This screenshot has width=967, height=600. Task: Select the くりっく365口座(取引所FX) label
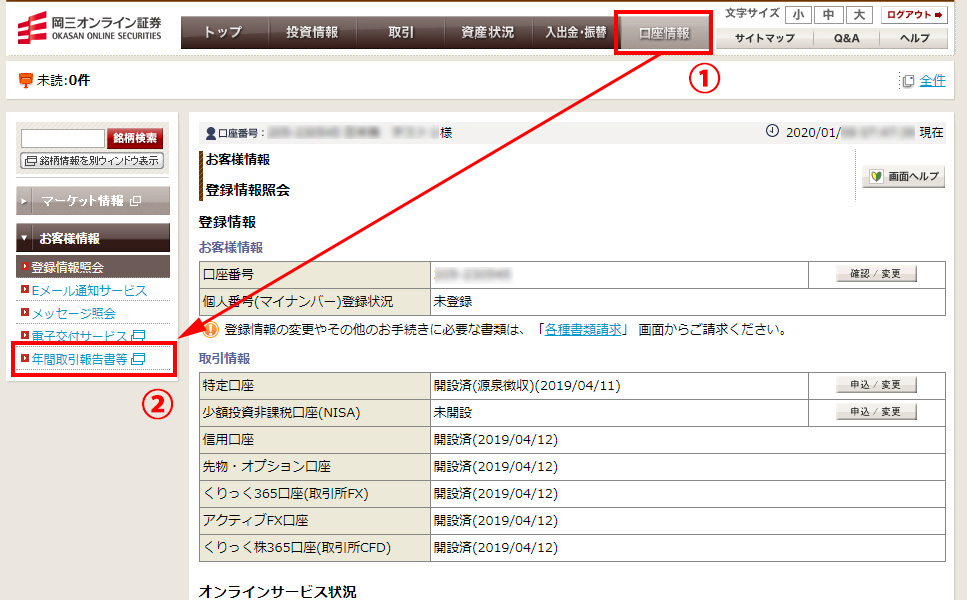coord(315,494)
